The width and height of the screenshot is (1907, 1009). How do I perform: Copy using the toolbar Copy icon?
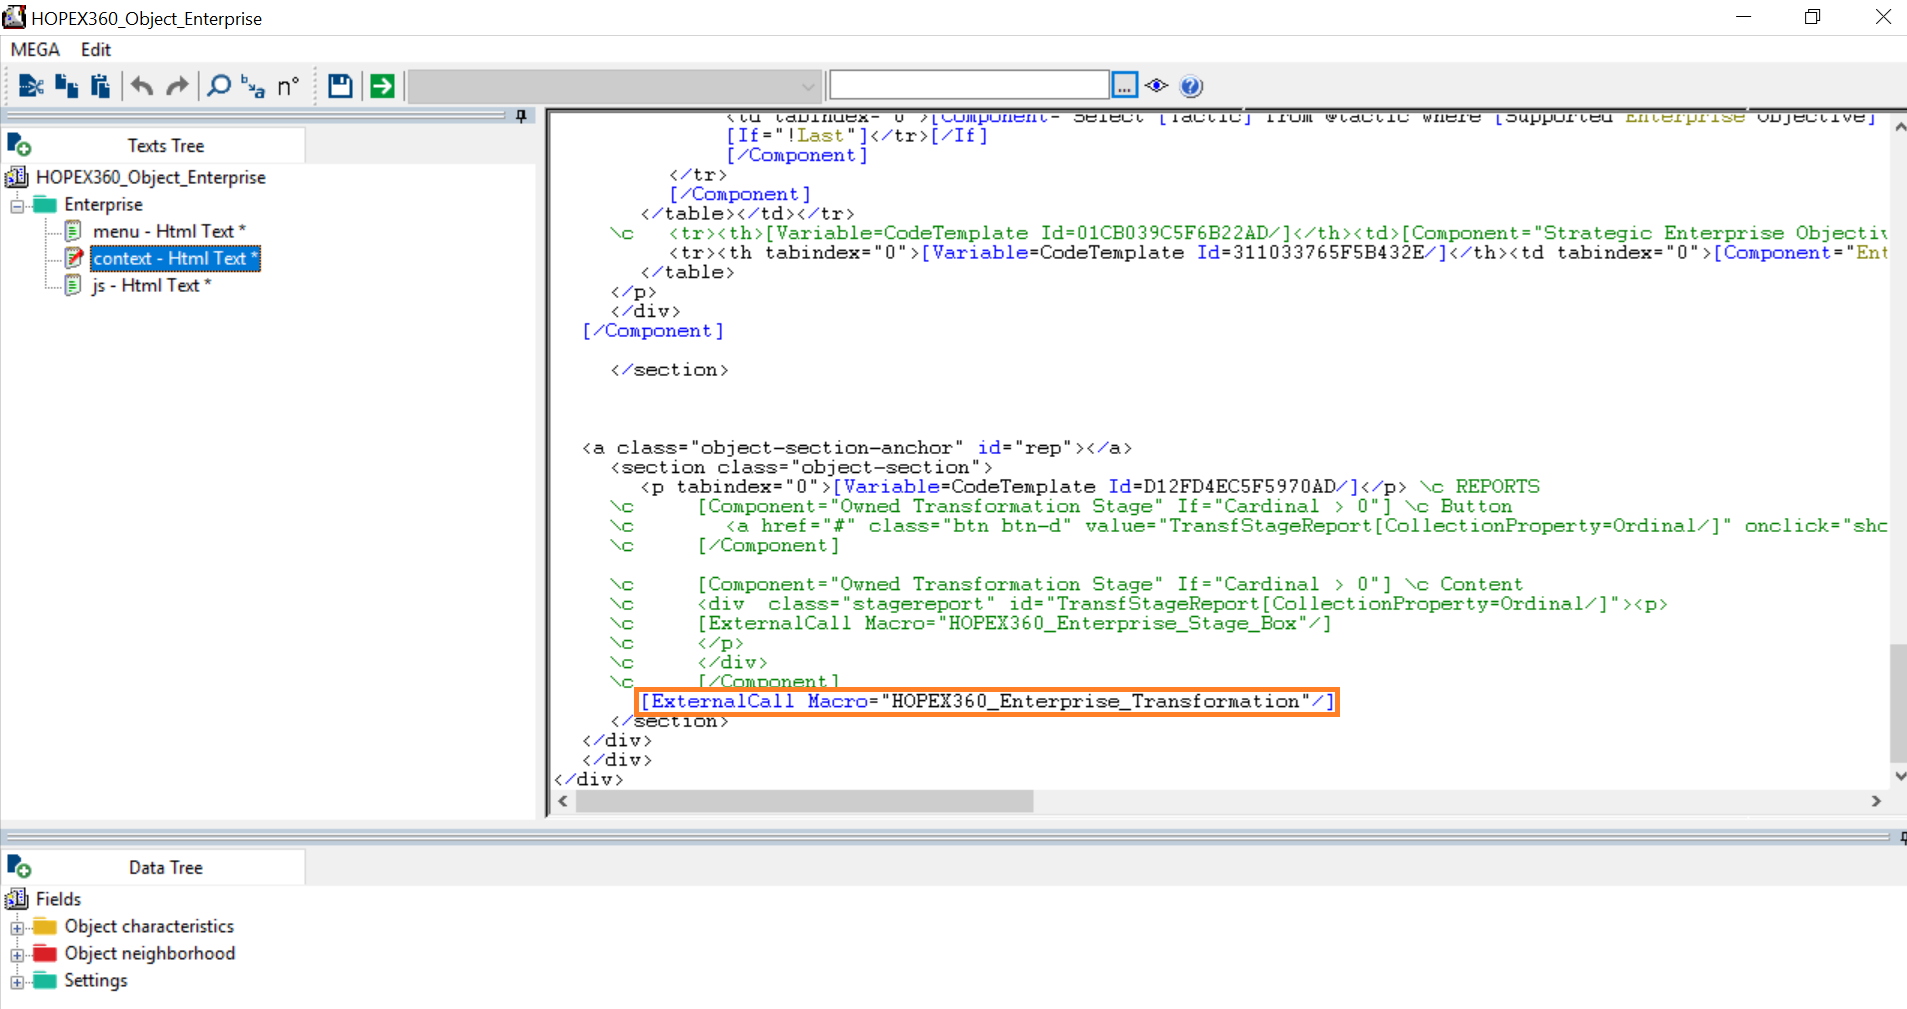click(x=66, y=86)
